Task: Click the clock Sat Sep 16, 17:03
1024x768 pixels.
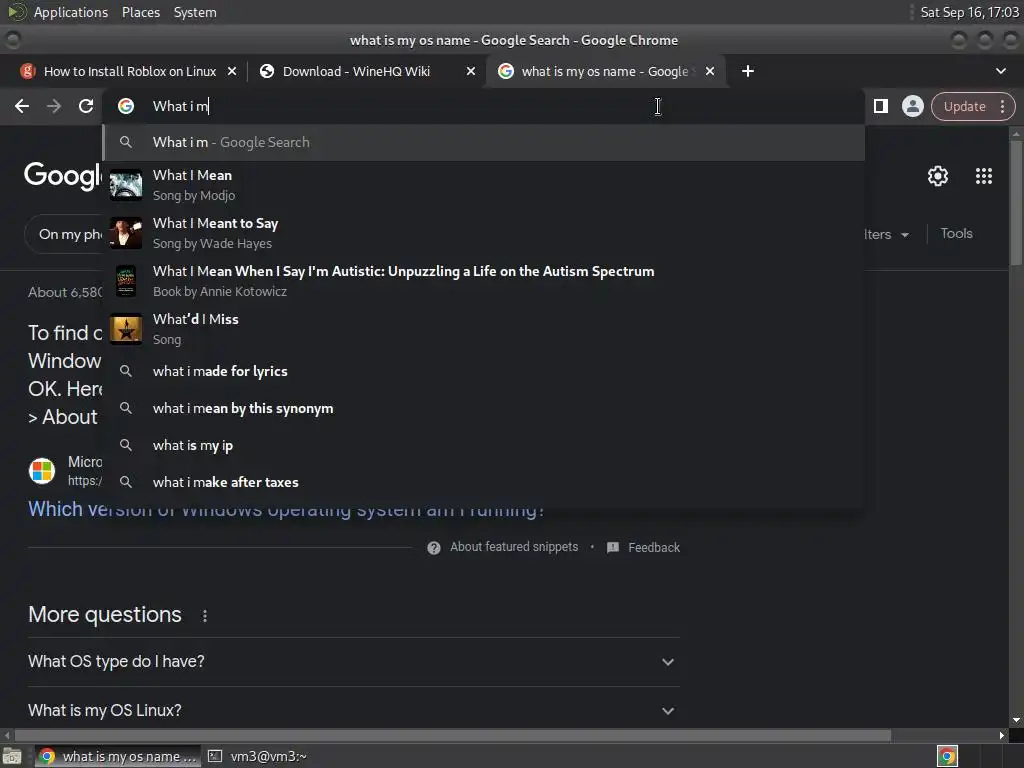Action: tap(969, 12)
